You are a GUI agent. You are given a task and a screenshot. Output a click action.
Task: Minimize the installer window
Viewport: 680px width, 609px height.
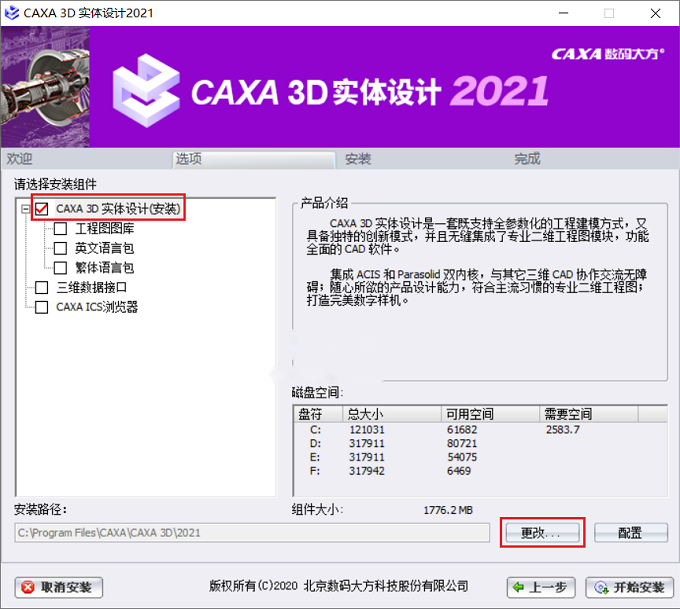click(x=563, y=13)
